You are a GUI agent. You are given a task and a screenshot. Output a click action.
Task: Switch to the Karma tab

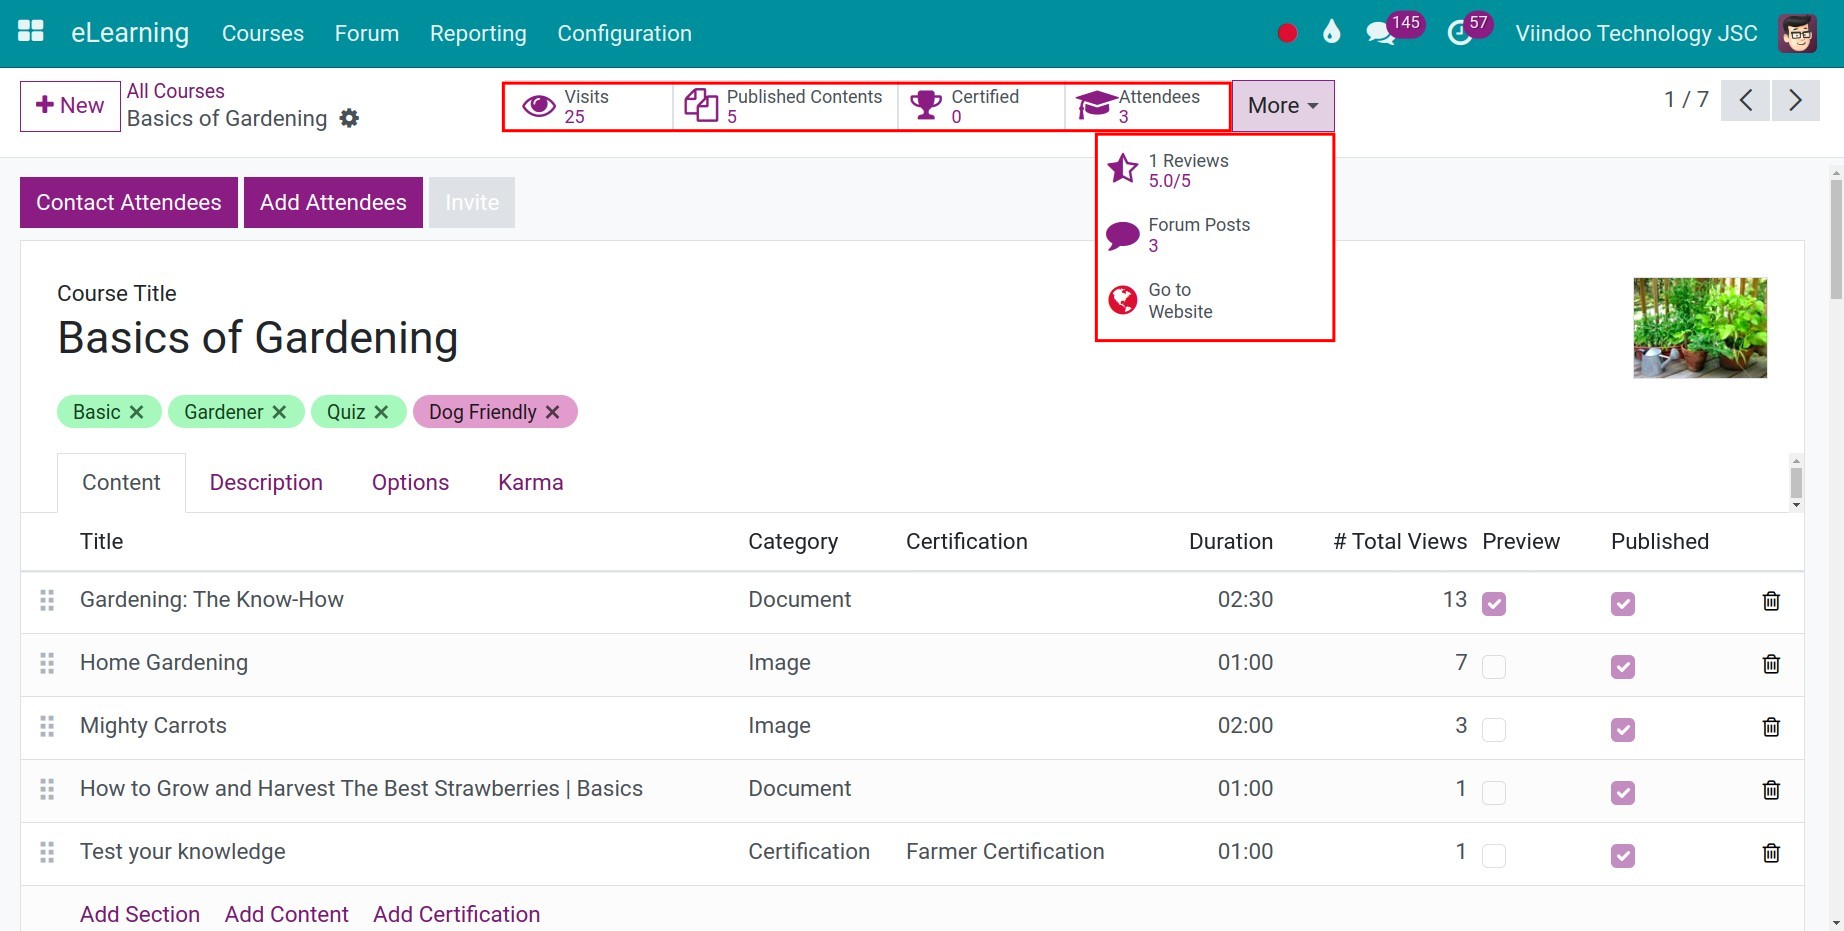(x=531, y=482)
